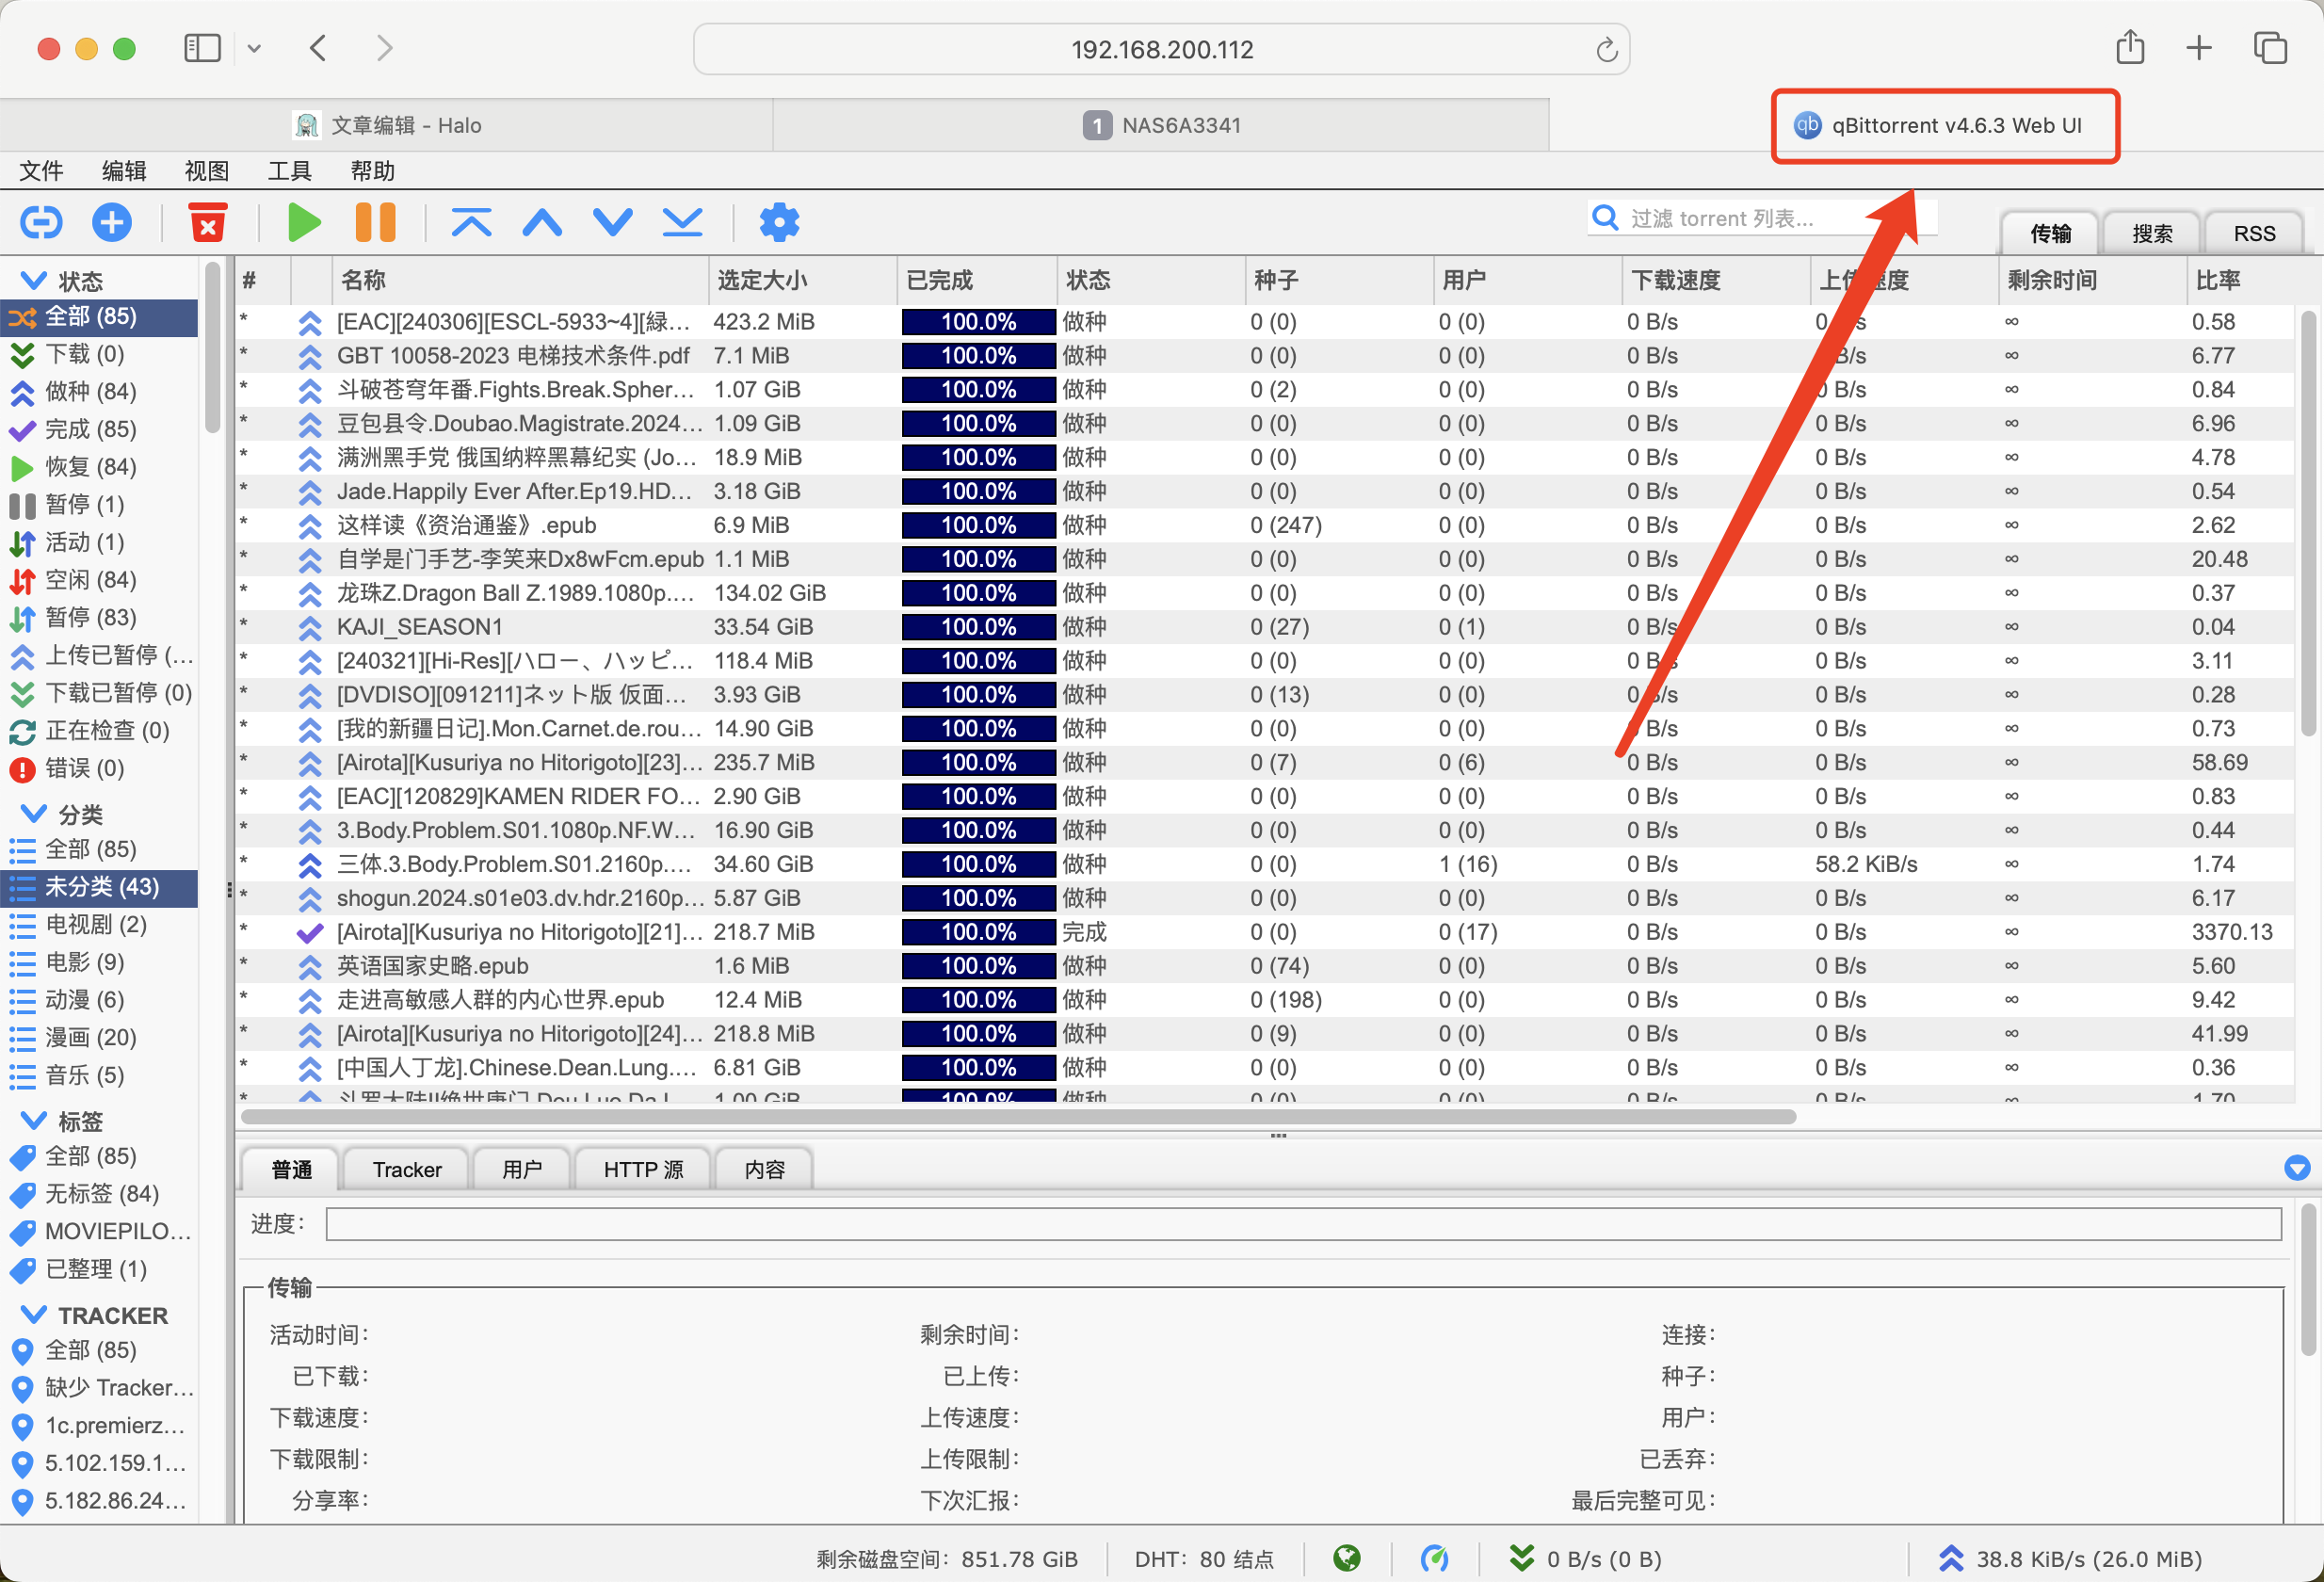2324x1582 pixels.
Task: Open the options gear icon
Action: 779,222
